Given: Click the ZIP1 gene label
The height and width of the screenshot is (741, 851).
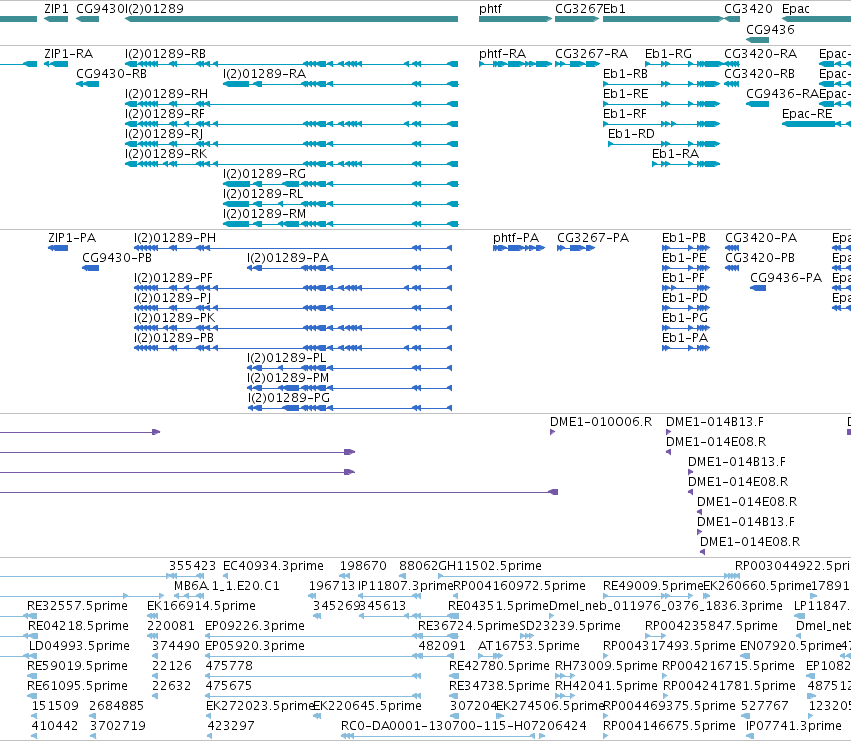Looking at the screenshot, I should pos(56,9).
